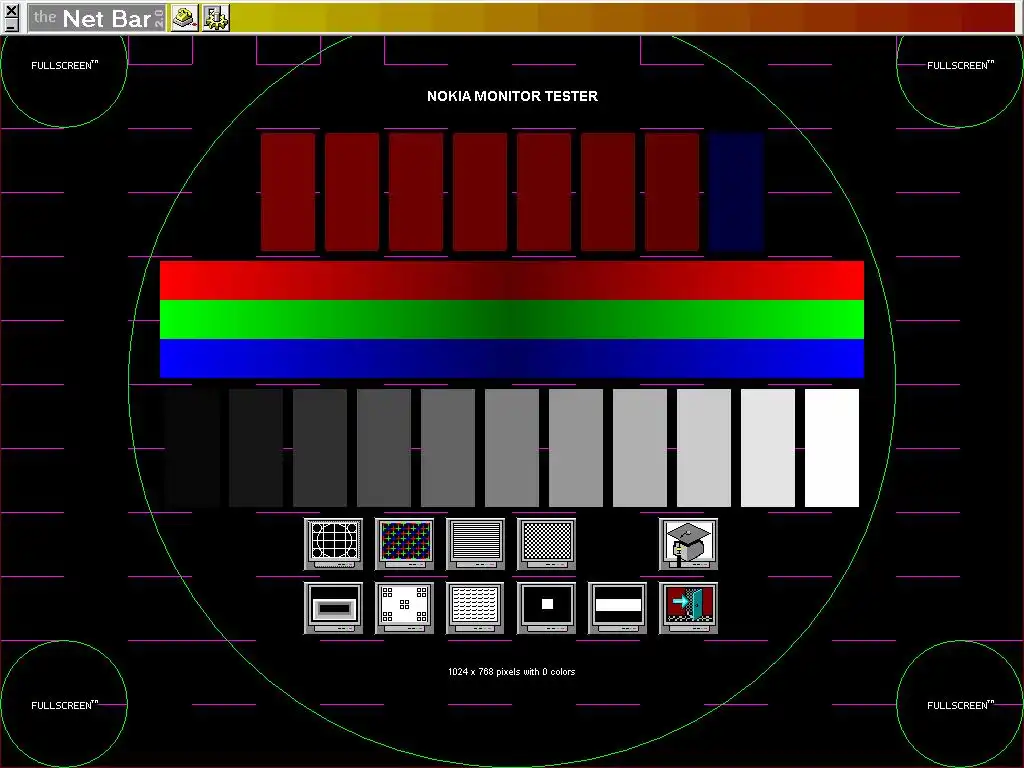The image size is (1024, 768).
Task: Start the Resolution test with horizontal lines icon
Action: coord(475,543)
